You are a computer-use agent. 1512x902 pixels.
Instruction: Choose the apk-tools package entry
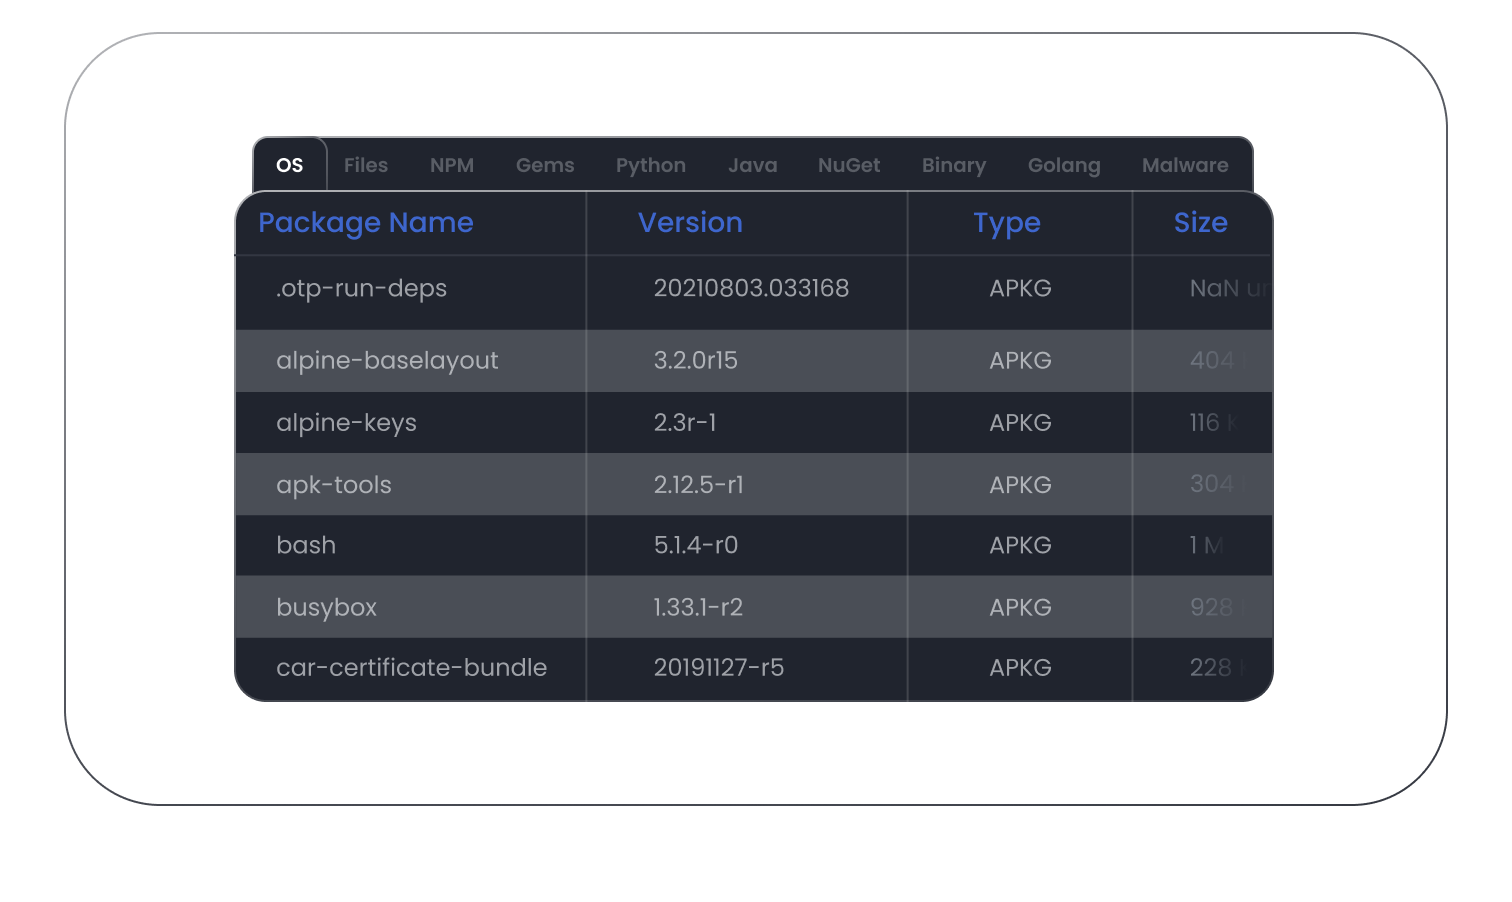coord(334,485)
